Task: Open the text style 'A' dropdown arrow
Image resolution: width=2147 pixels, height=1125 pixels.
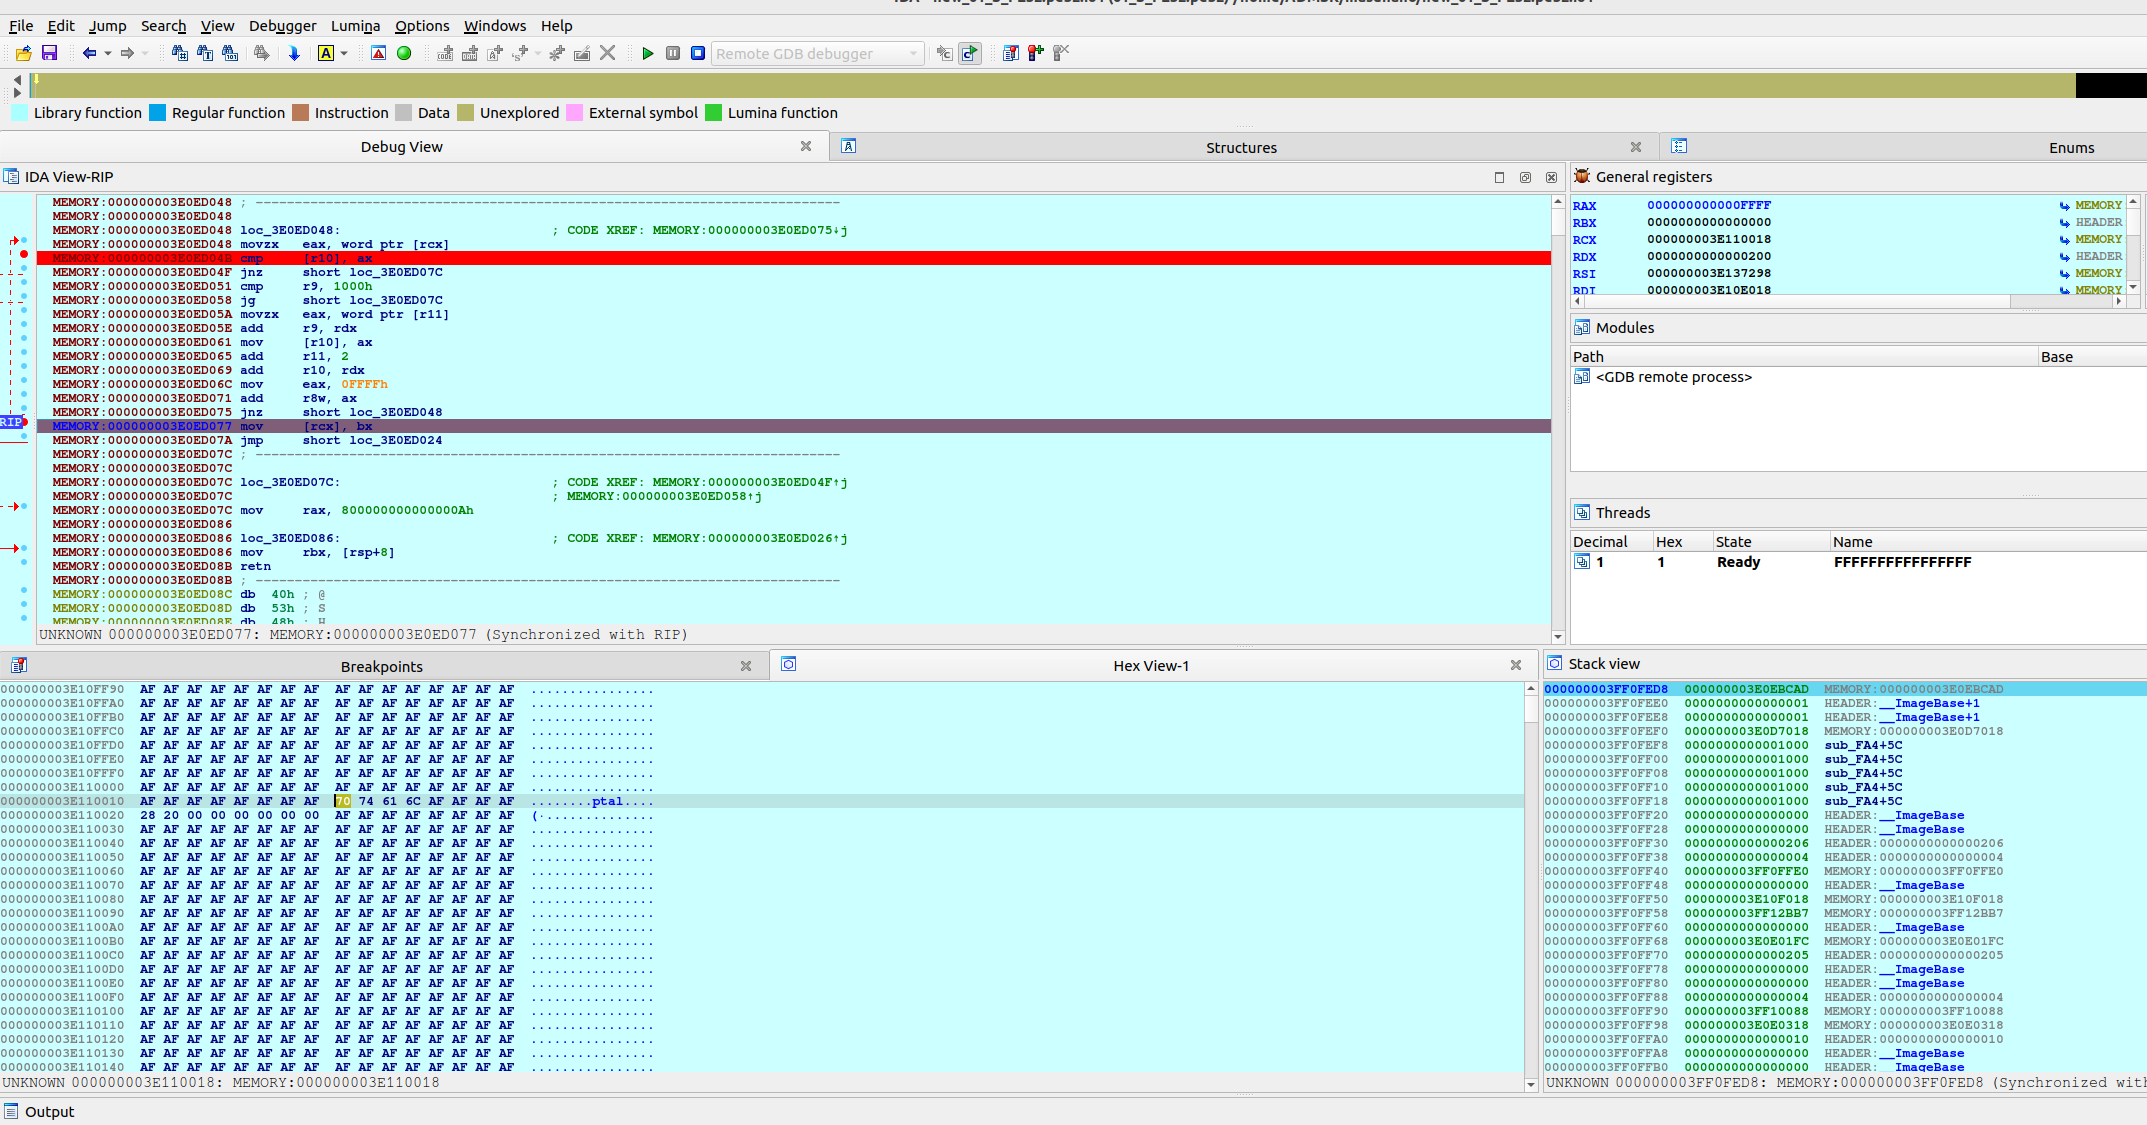Action: pos(345,53)
